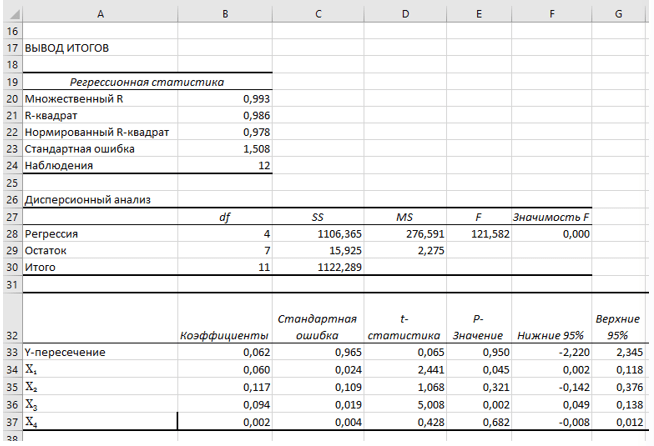
Task: Click 'Коэффициенты' header cell
Action: tap(225, 319)
